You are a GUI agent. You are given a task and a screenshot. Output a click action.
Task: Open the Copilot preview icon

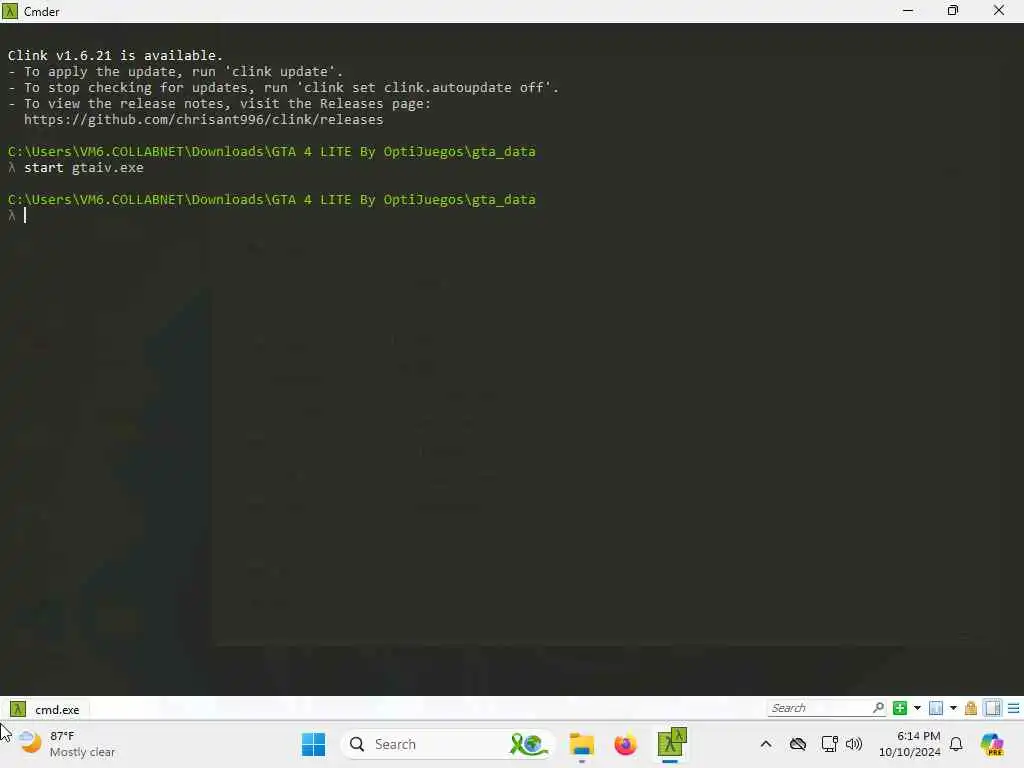pos(993,744)
